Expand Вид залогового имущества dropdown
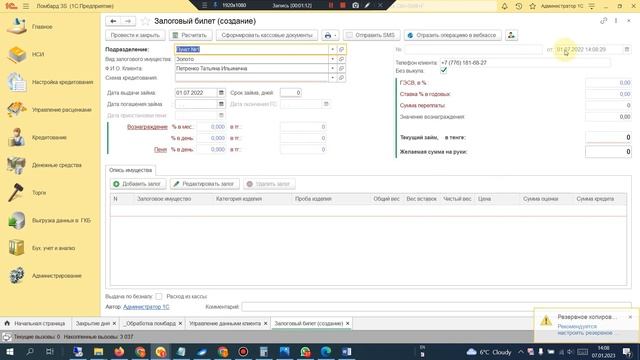This screenshot has width=640, height=360. (x=333, y=59)
